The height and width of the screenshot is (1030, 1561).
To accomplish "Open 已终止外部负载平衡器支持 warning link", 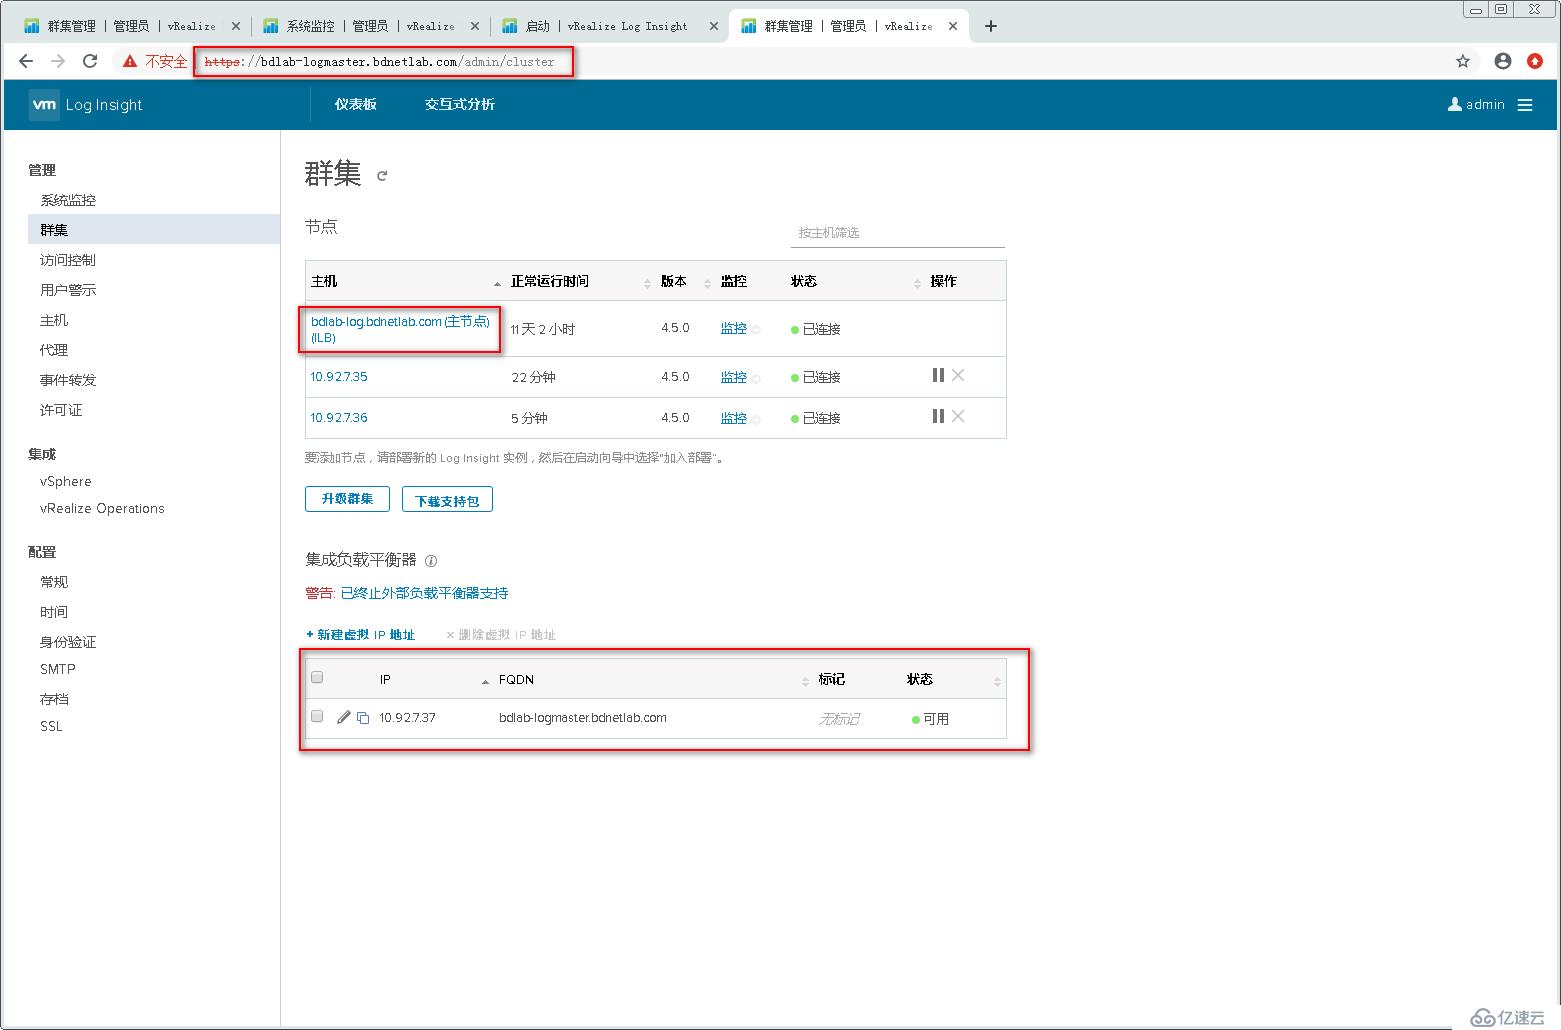I will coord(424,593).
